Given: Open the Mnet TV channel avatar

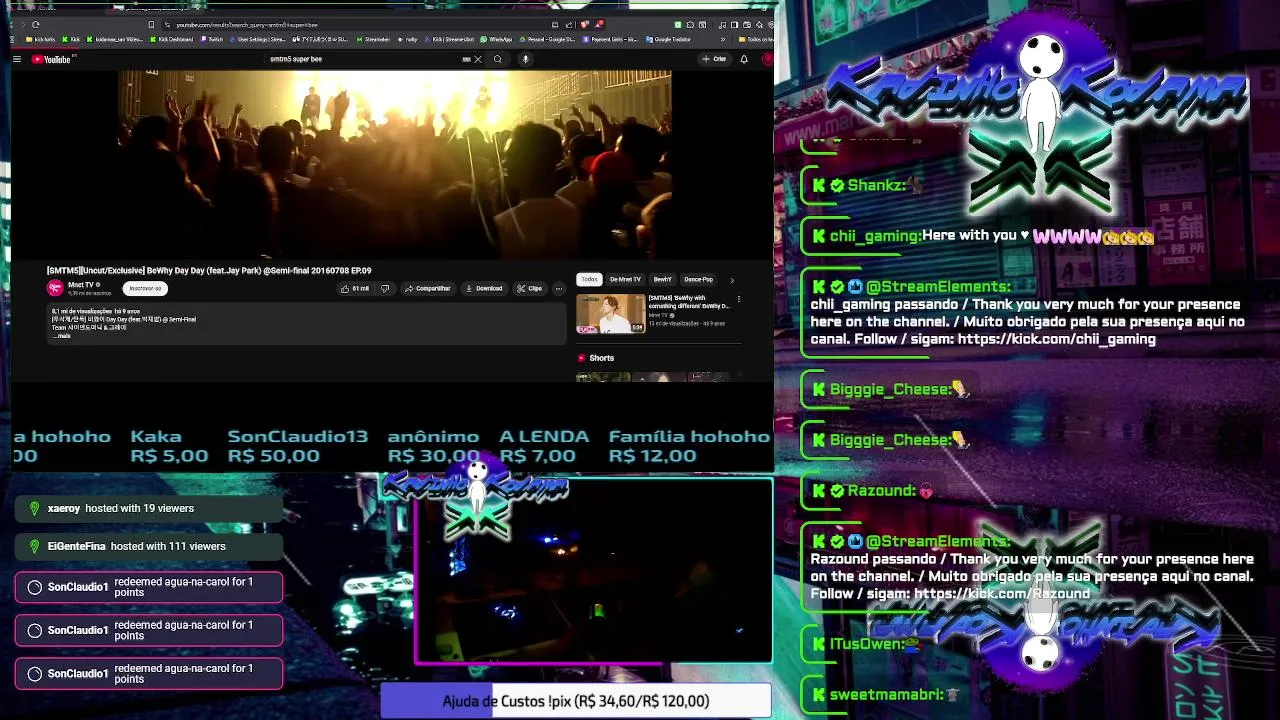Looking at the screenshot, I should tap(55, 288).
